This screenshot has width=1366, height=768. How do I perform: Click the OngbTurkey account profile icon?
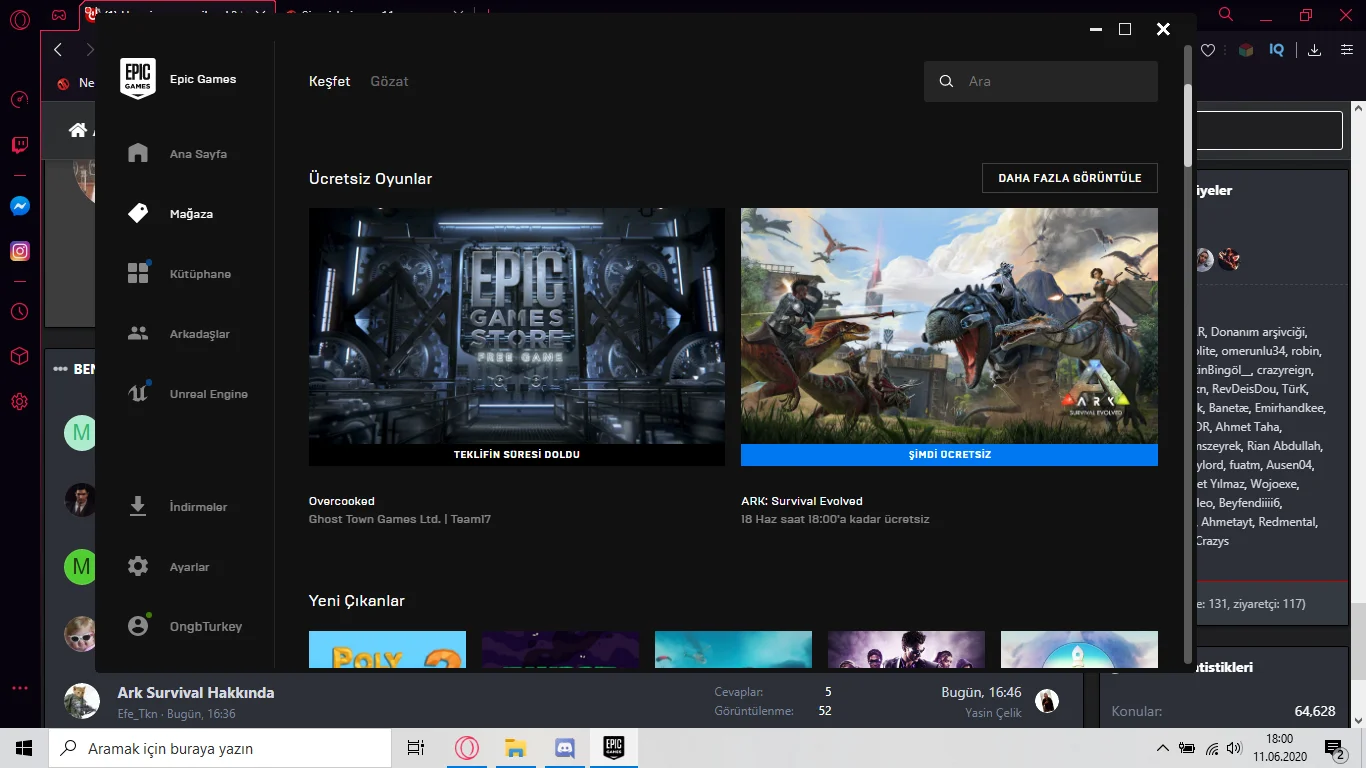coord(138,626)
